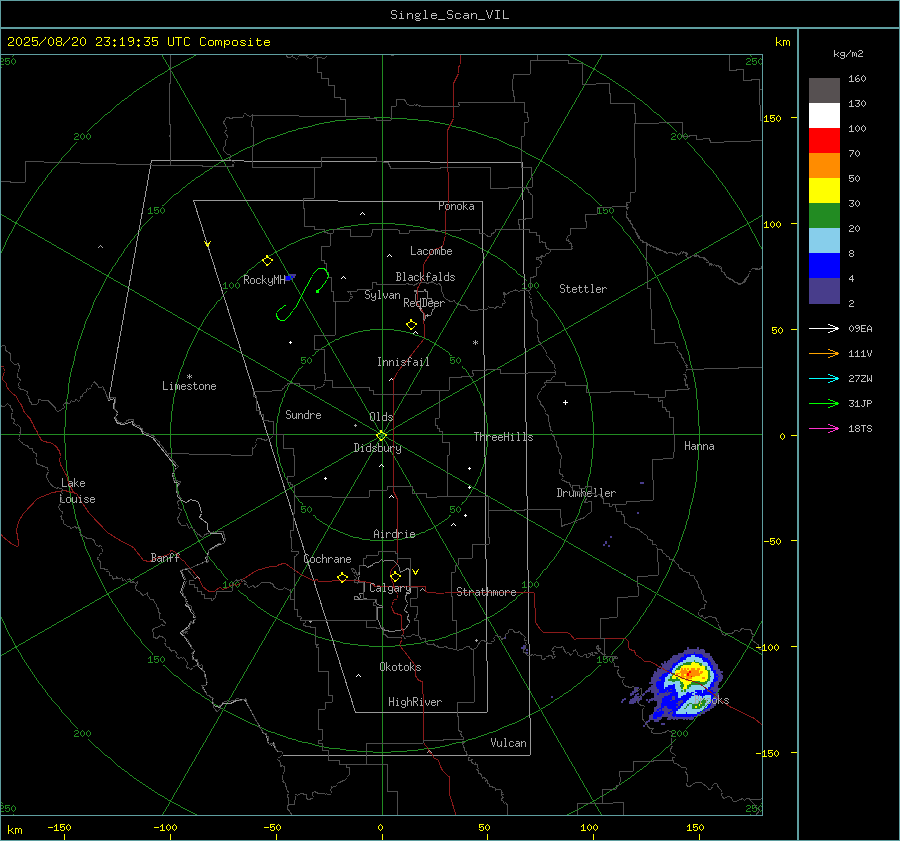Click the Stettler town label
Viewport: 900px width, 841px height.
[583, 289]
